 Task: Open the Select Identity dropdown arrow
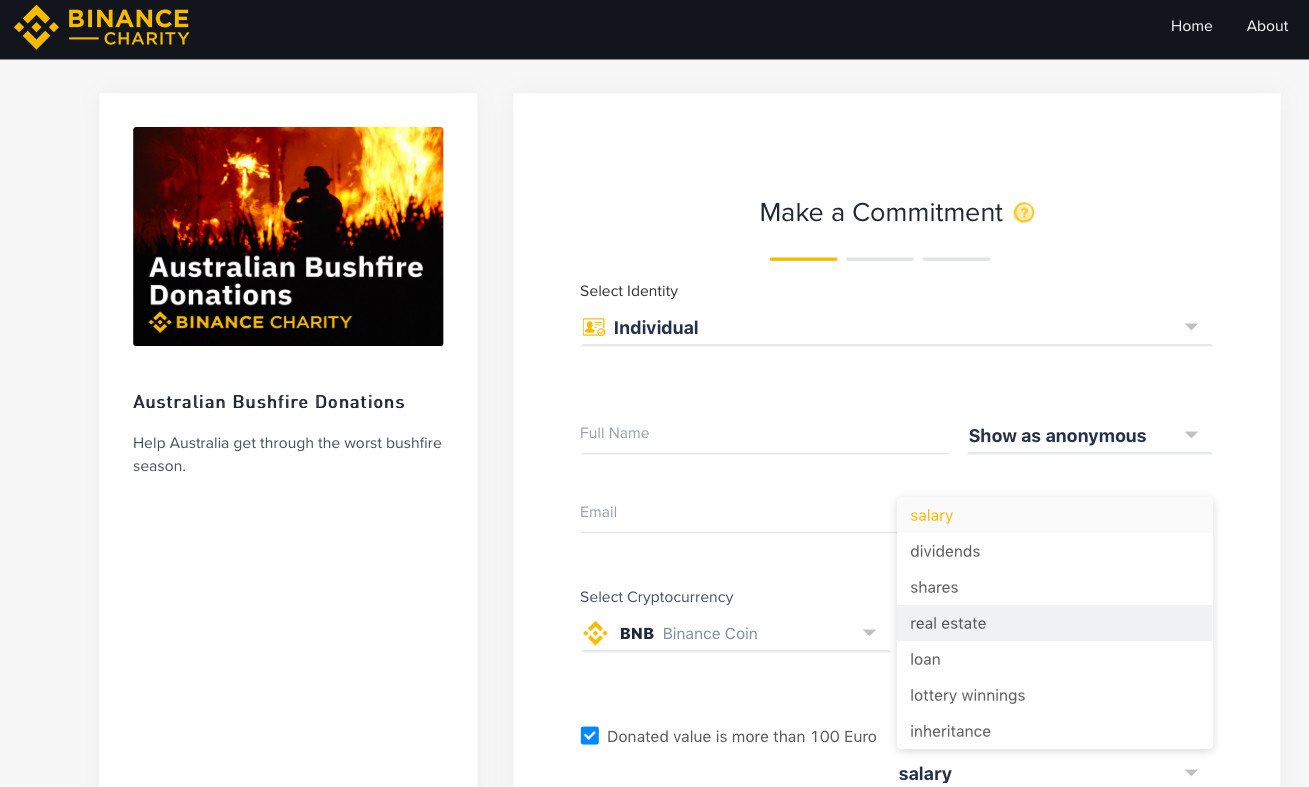(x=1190, y=327)
